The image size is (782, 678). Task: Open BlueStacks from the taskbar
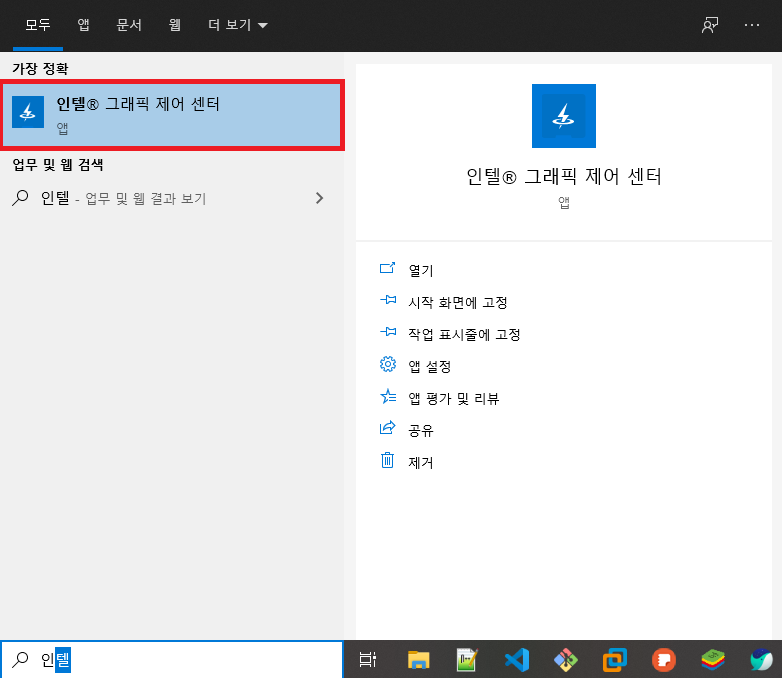click(713, 660)
